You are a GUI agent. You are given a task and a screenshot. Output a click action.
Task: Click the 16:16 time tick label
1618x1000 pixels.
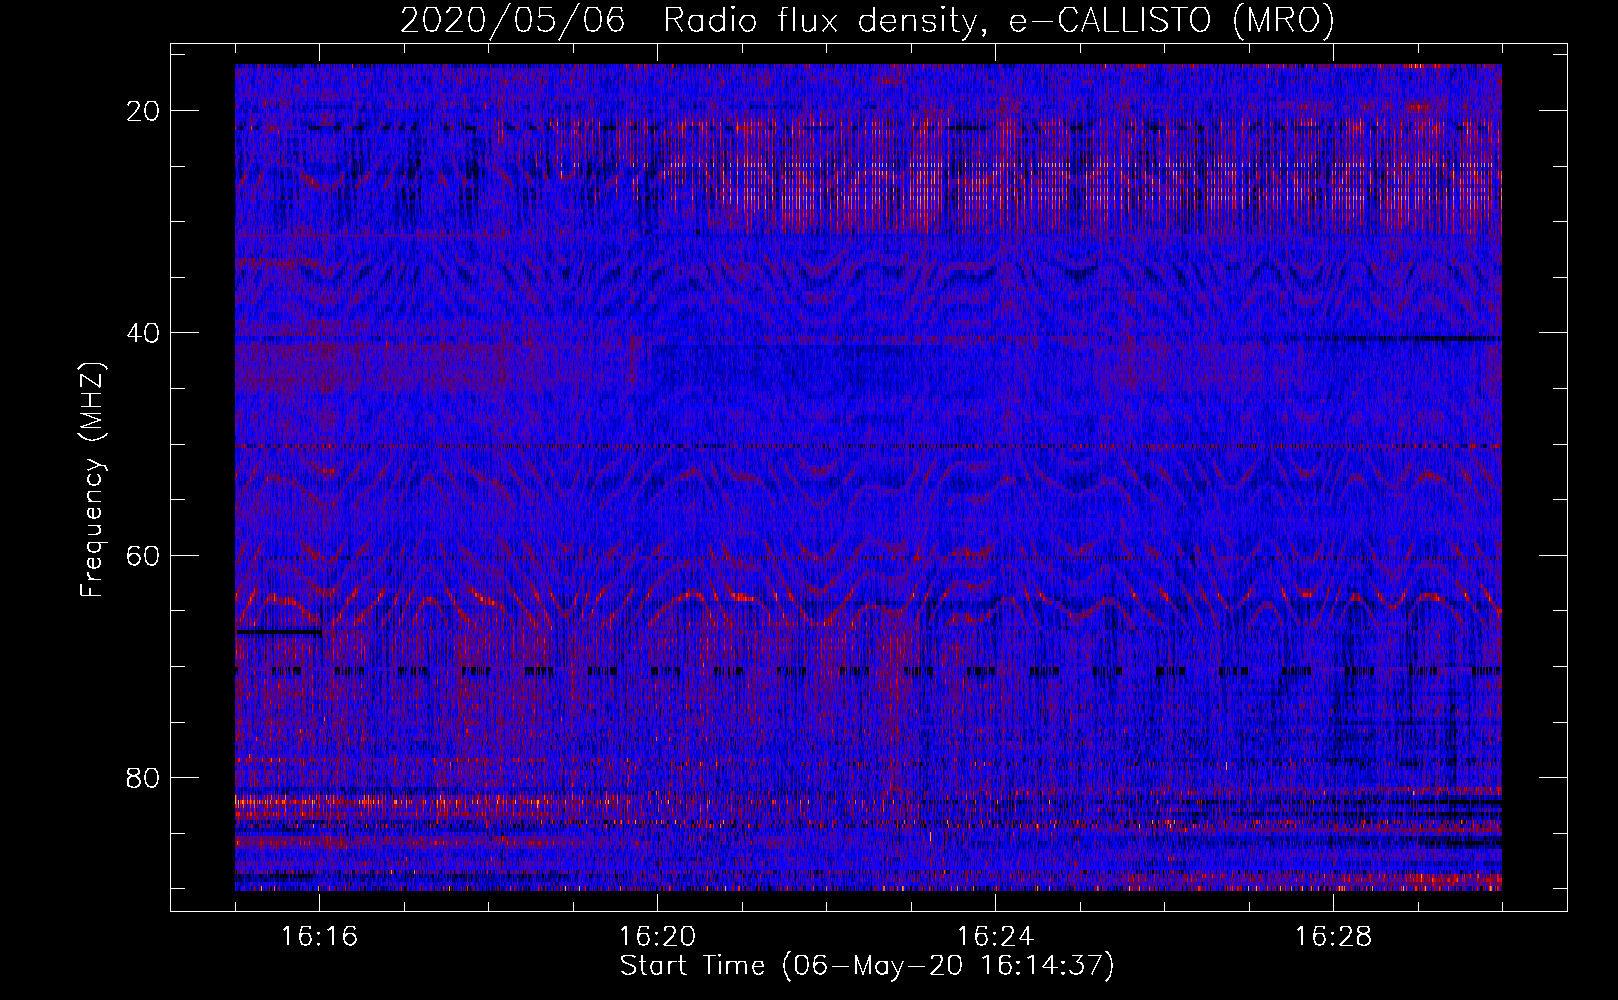(320, 937)
